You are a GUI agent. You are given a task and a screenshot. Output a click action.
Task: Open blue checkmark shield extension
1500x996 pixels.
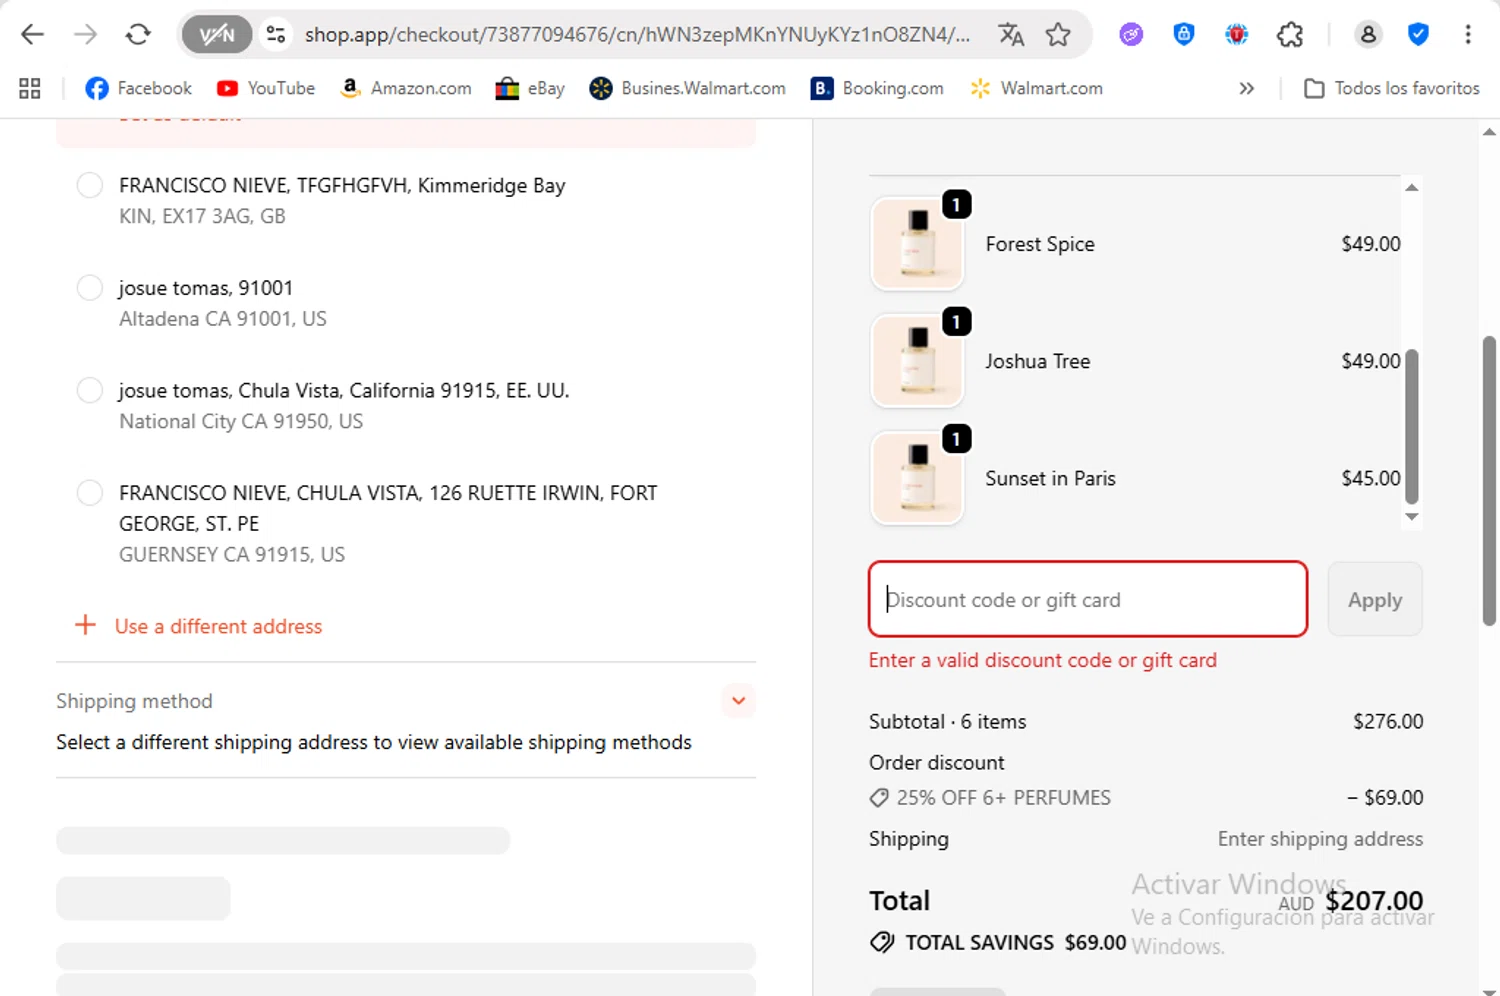coord(1418,35)
